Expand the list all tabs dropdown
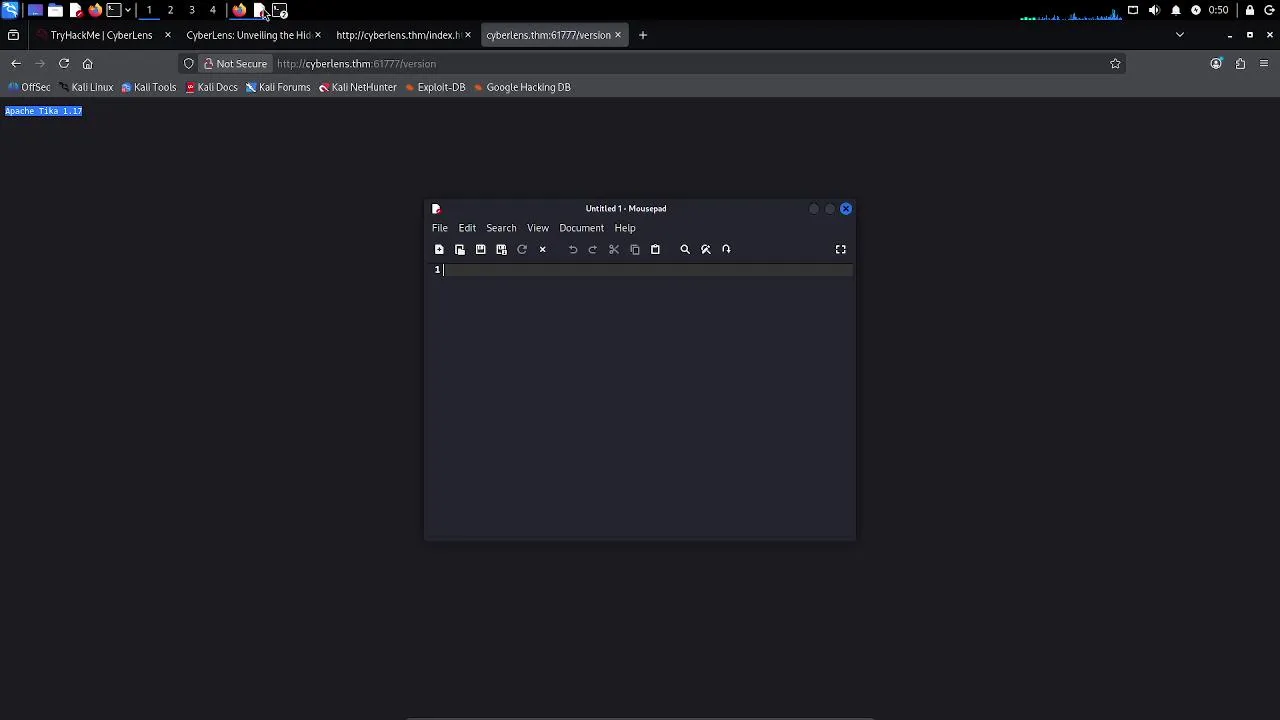Viewport: 1280px width, 720px height. click(1179, 35)
